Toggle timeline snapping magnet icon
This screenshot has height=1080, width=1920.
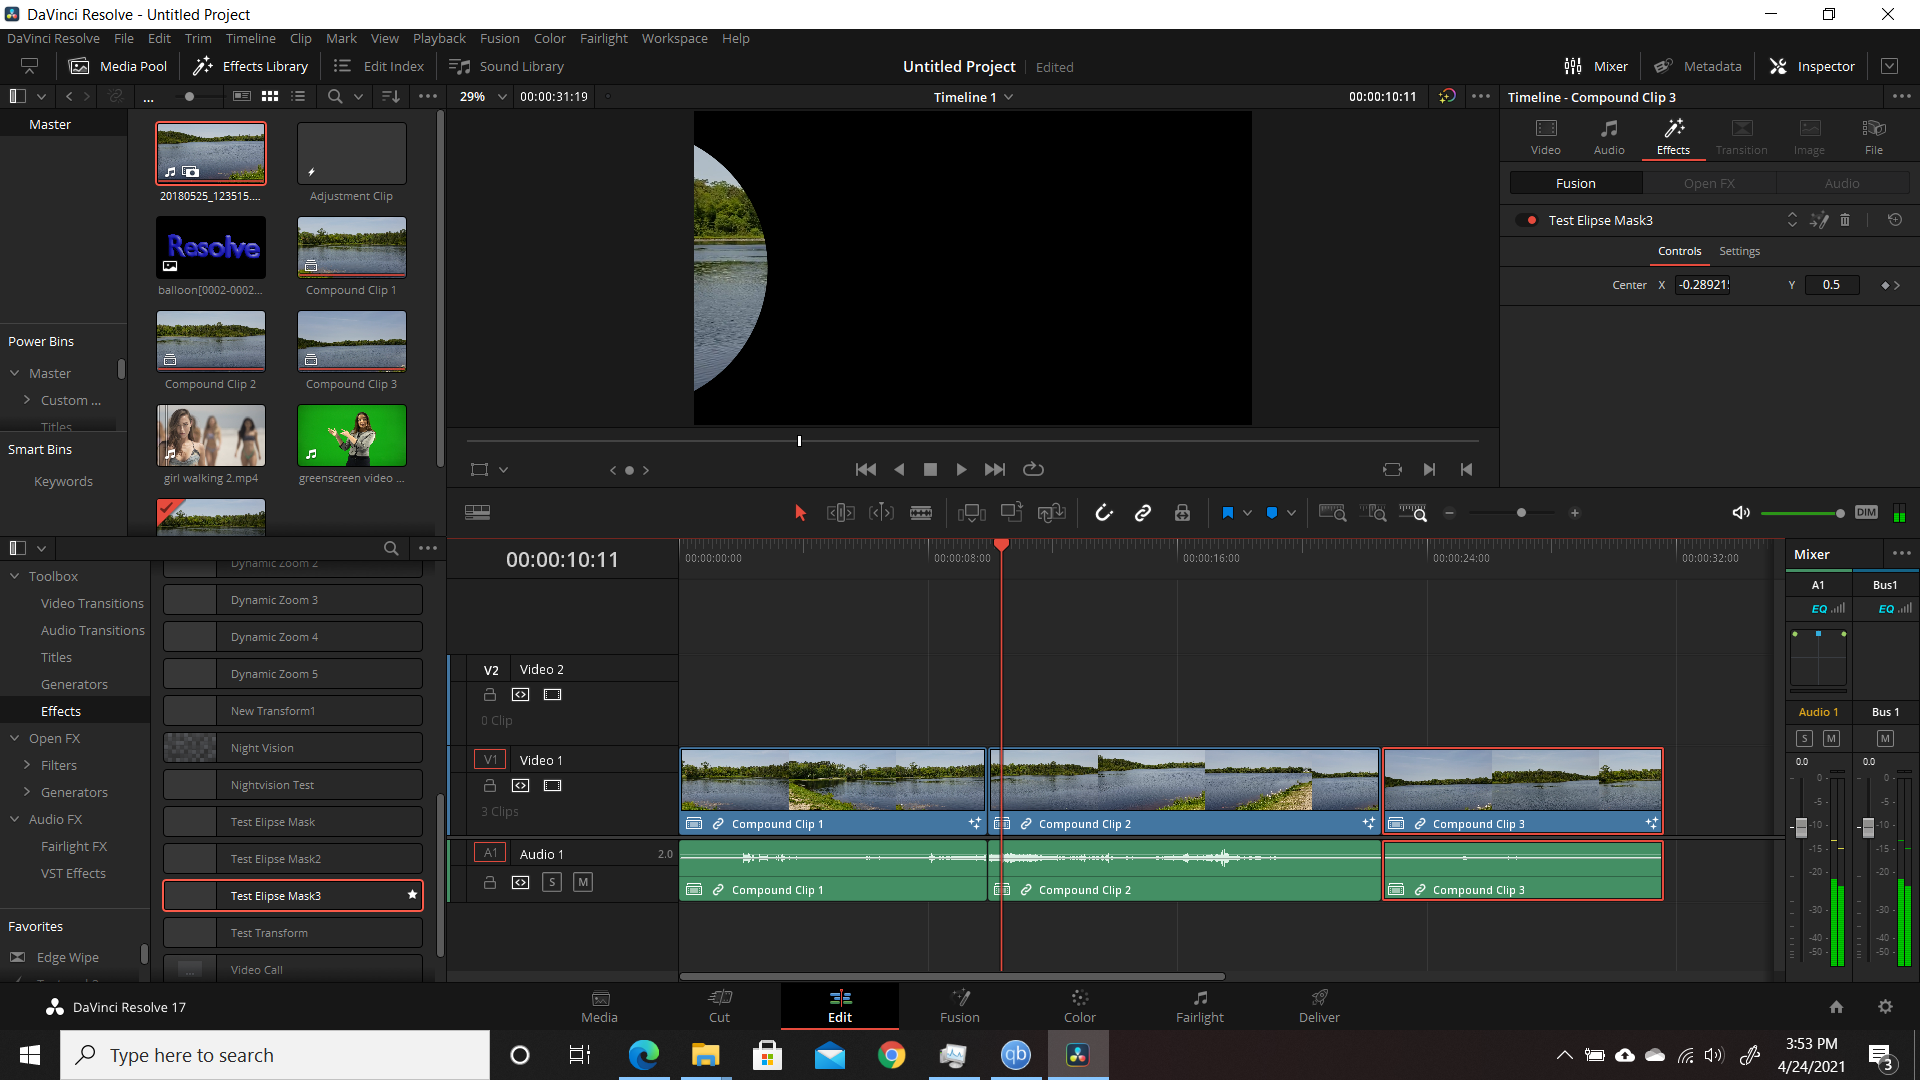(x=1103, y=513)
